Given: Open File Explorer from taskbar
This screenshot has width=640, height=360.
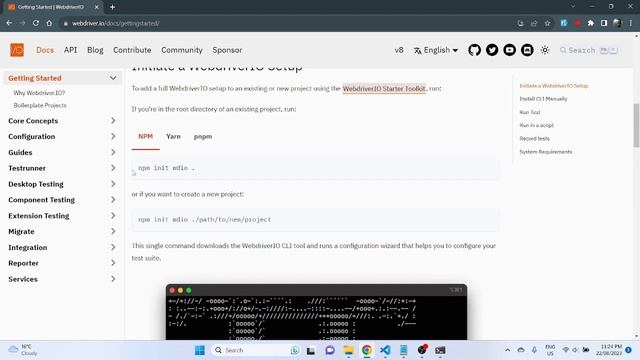Looking at the screenshot, I should point(348,350).
